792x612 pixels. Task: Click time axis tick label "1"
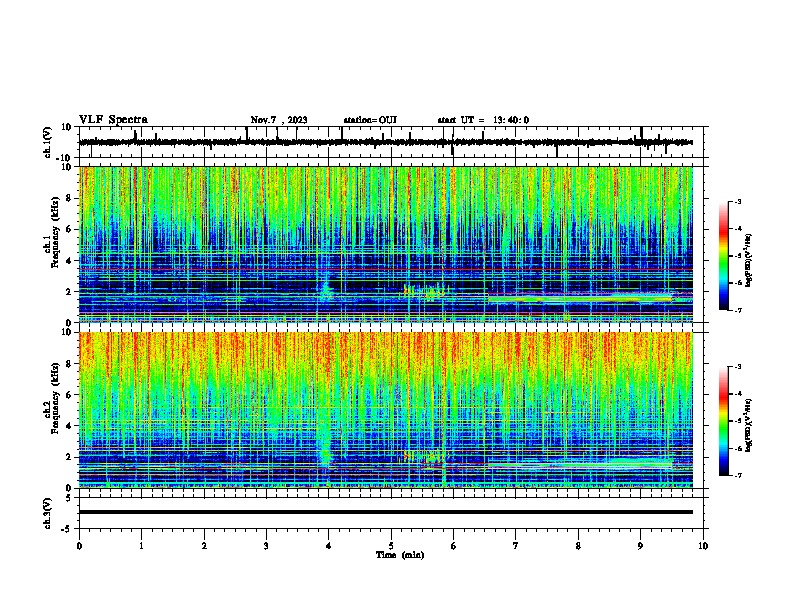pos(141,546)
